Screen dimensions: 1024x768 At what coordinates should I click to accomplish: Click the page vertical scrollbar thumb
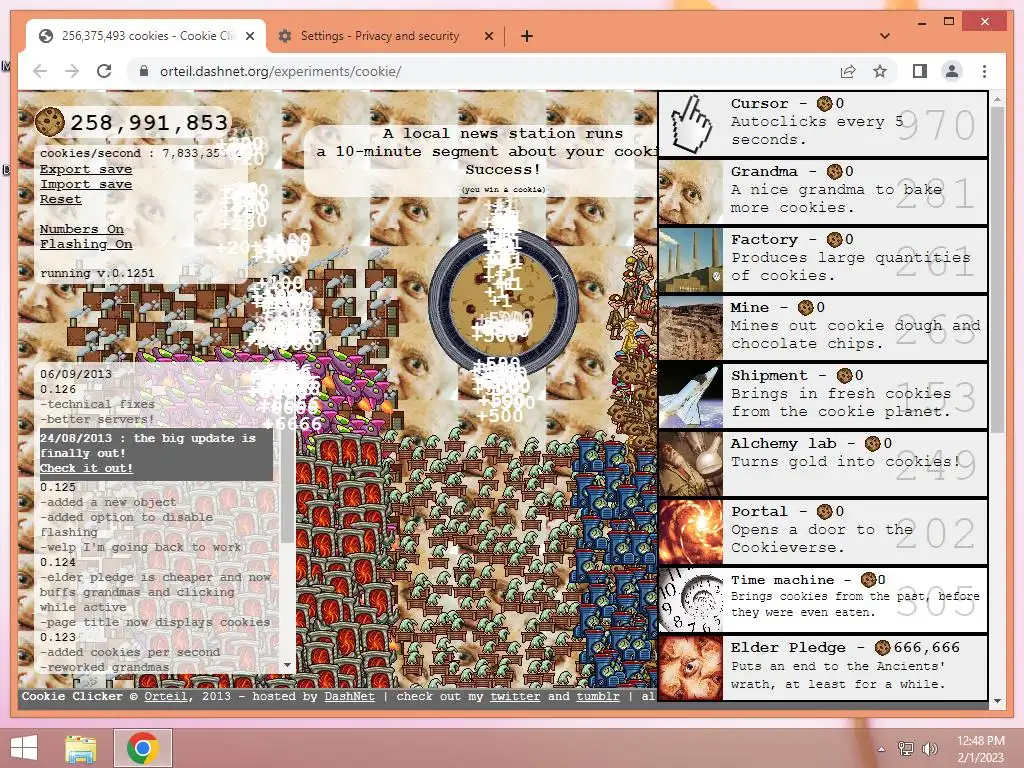coord(997,270)
